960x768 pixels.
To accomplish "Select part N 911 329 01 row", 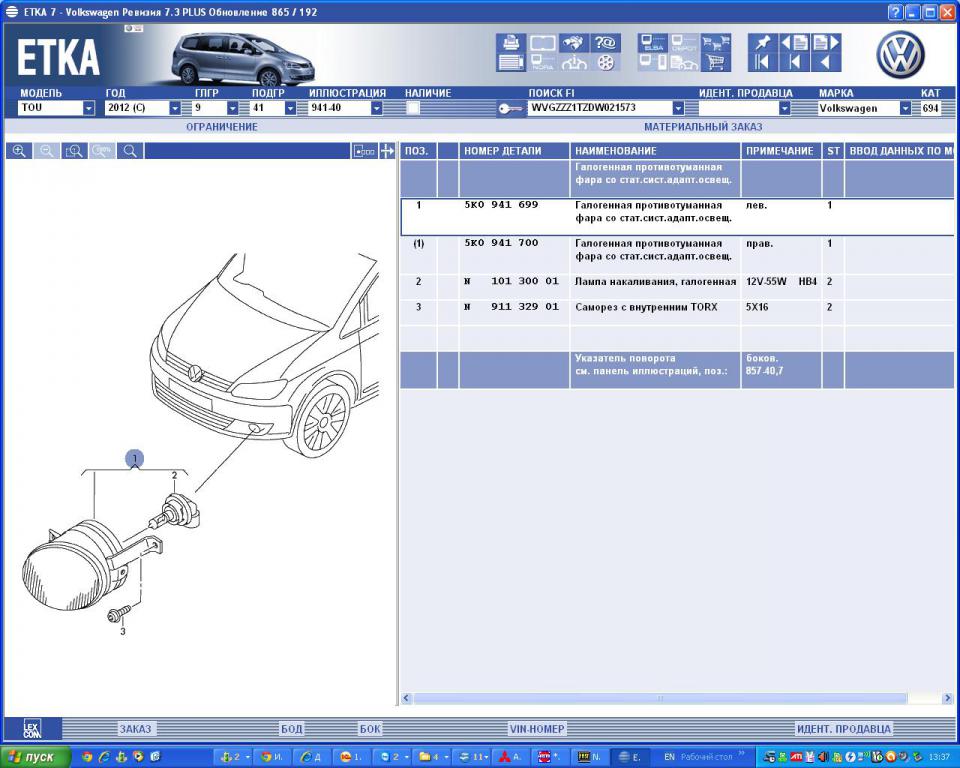I will pyautogui.click(x=677, y=312).
